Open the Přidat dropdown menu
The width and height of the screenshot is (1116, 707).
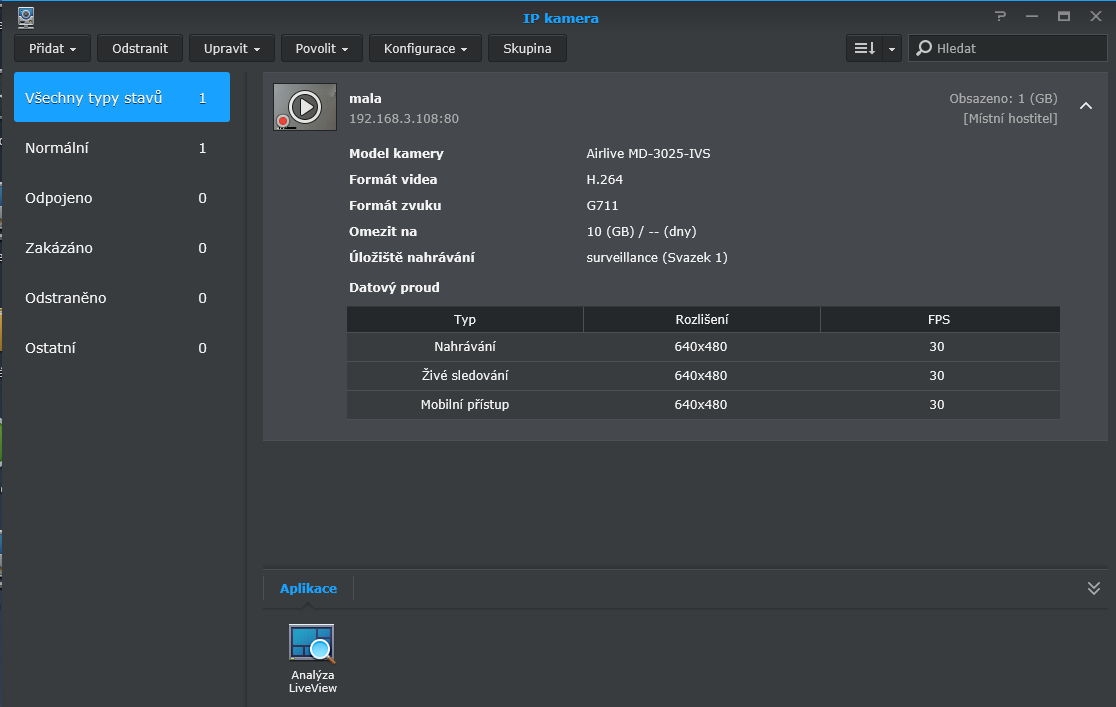[53, 48]
